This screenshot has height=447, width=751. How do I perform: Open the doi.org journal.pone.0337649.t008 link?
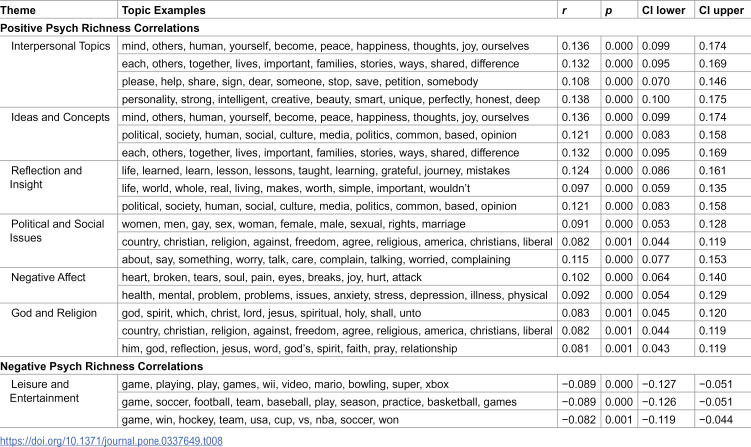pos(111,441)
